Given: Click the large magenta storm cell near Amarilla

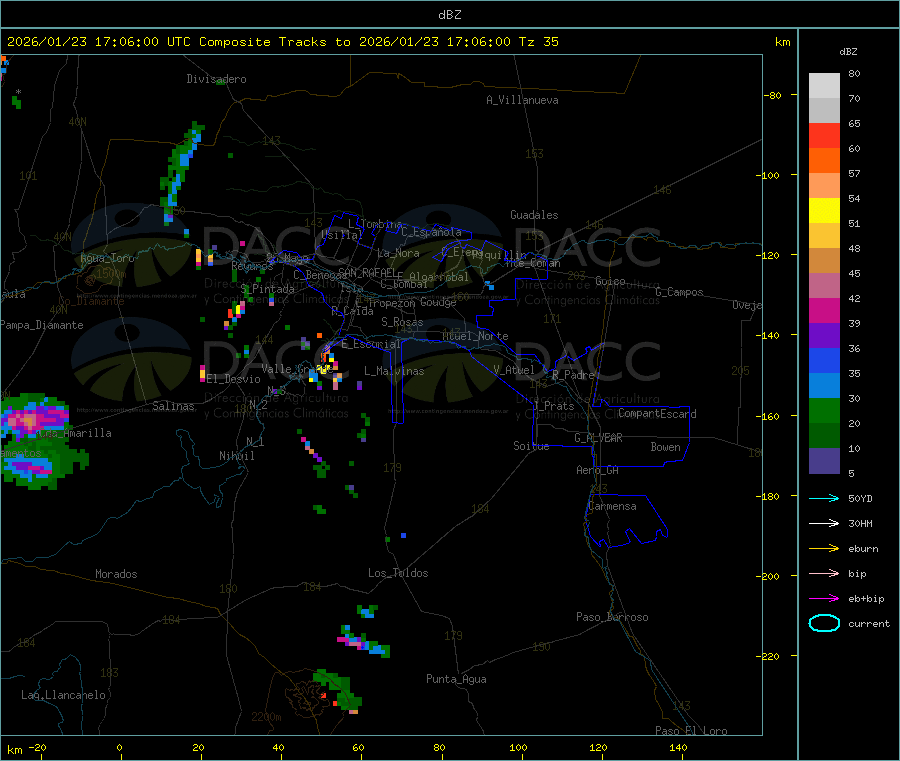Looking at the screenshot, I should [34, 419].
